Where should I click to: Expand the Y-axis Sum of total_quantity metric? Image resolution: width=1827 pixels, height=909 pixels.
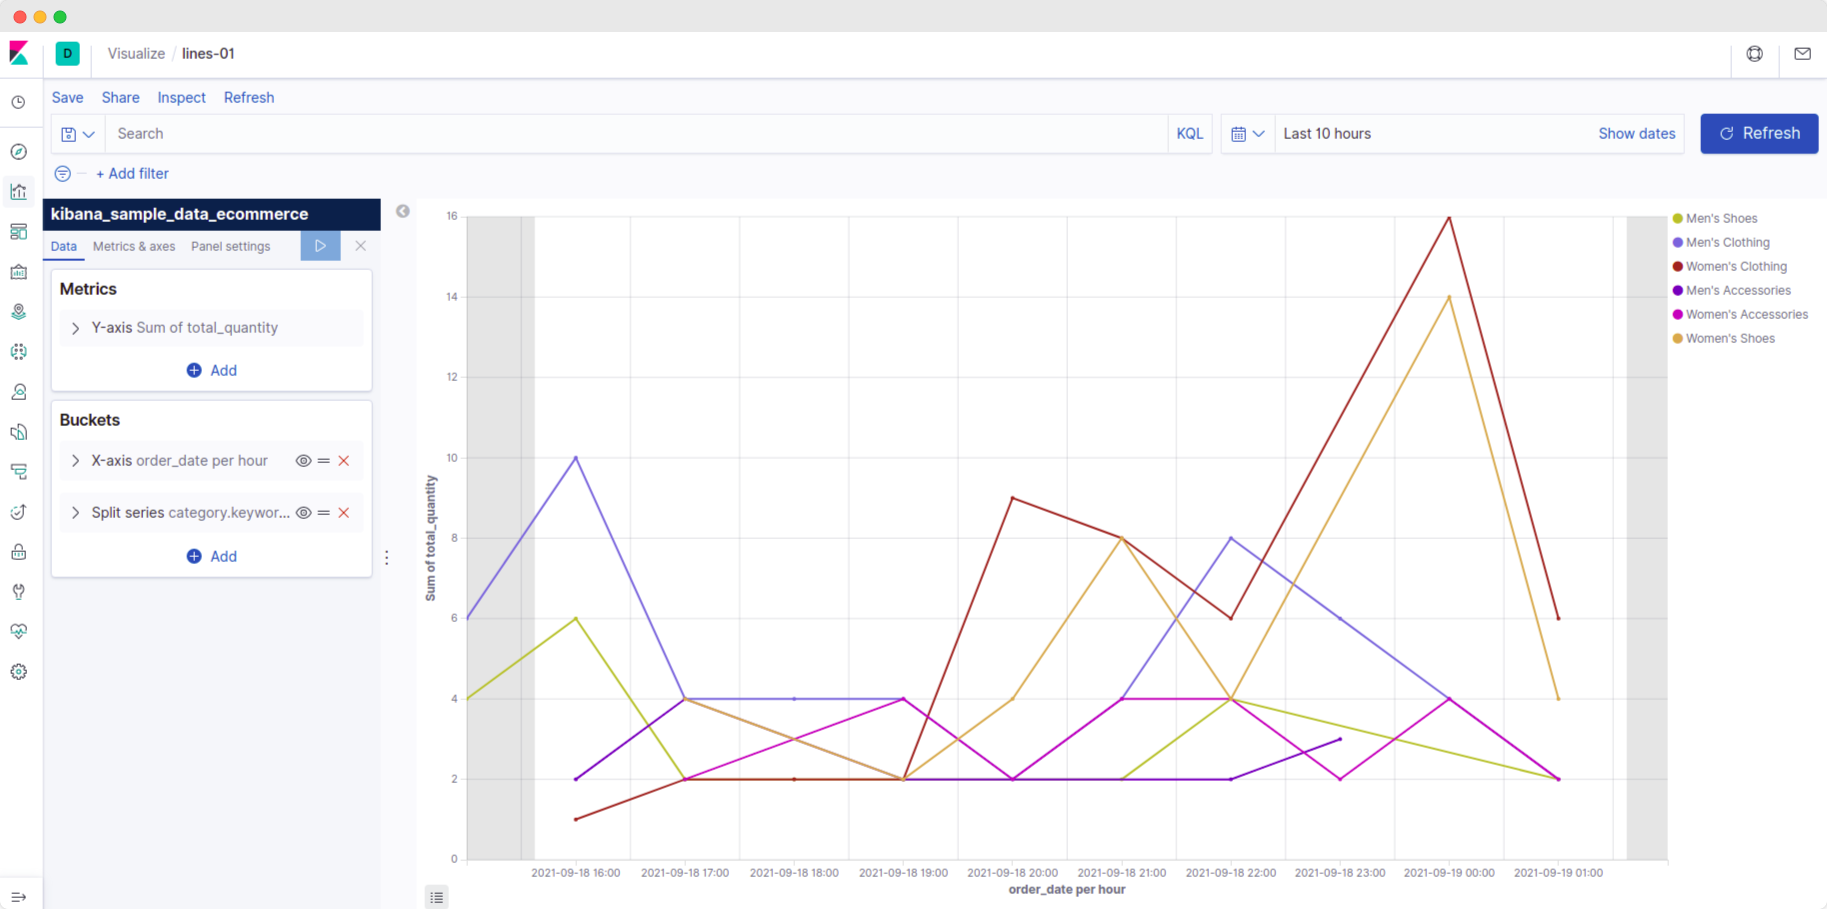tap(76, 328)
